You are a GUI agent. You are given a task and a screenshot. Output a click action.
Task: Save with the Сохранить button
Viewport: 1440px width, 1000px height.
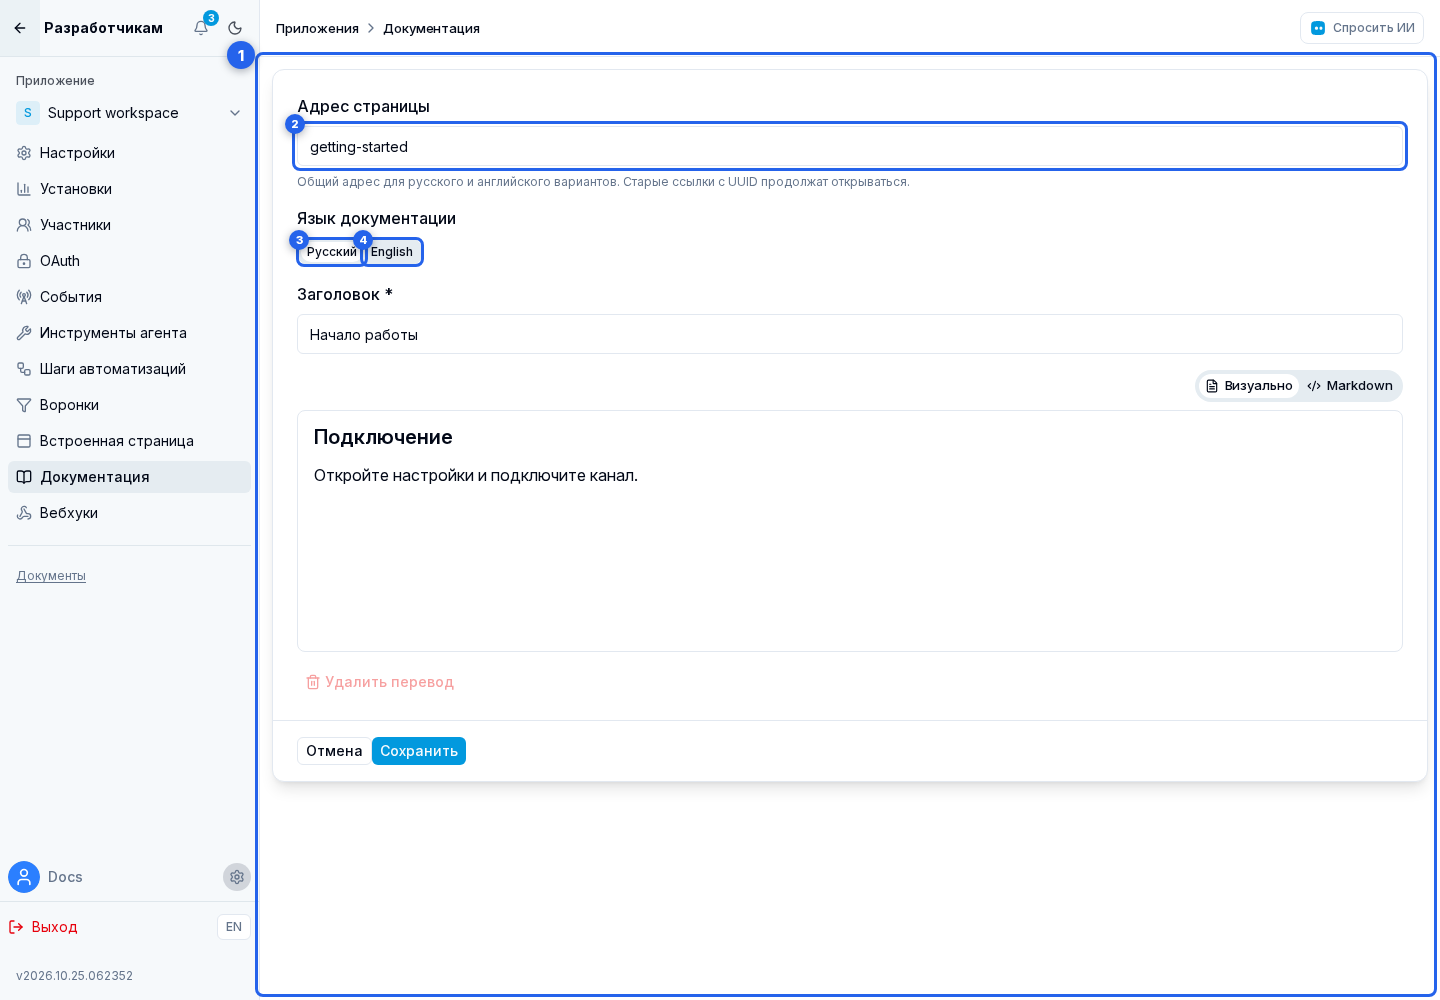pos(419,751)
